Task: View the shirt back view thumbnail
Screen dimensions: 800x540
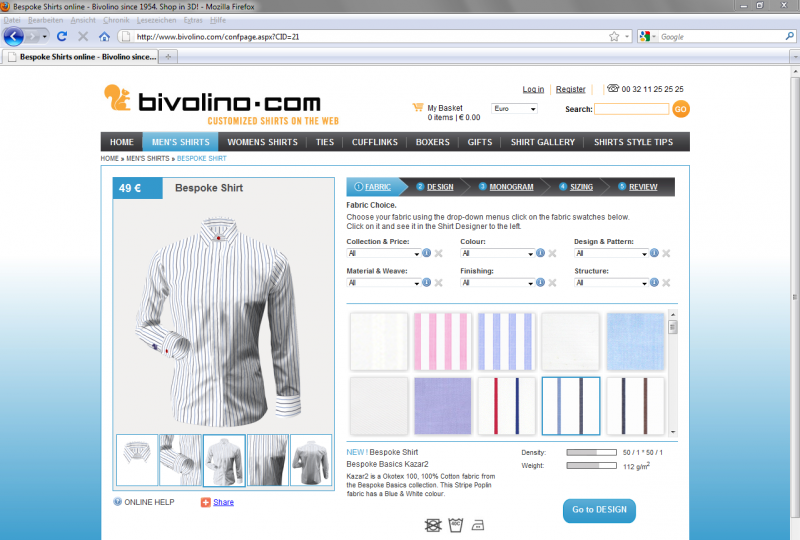Action: pos(311,460)
